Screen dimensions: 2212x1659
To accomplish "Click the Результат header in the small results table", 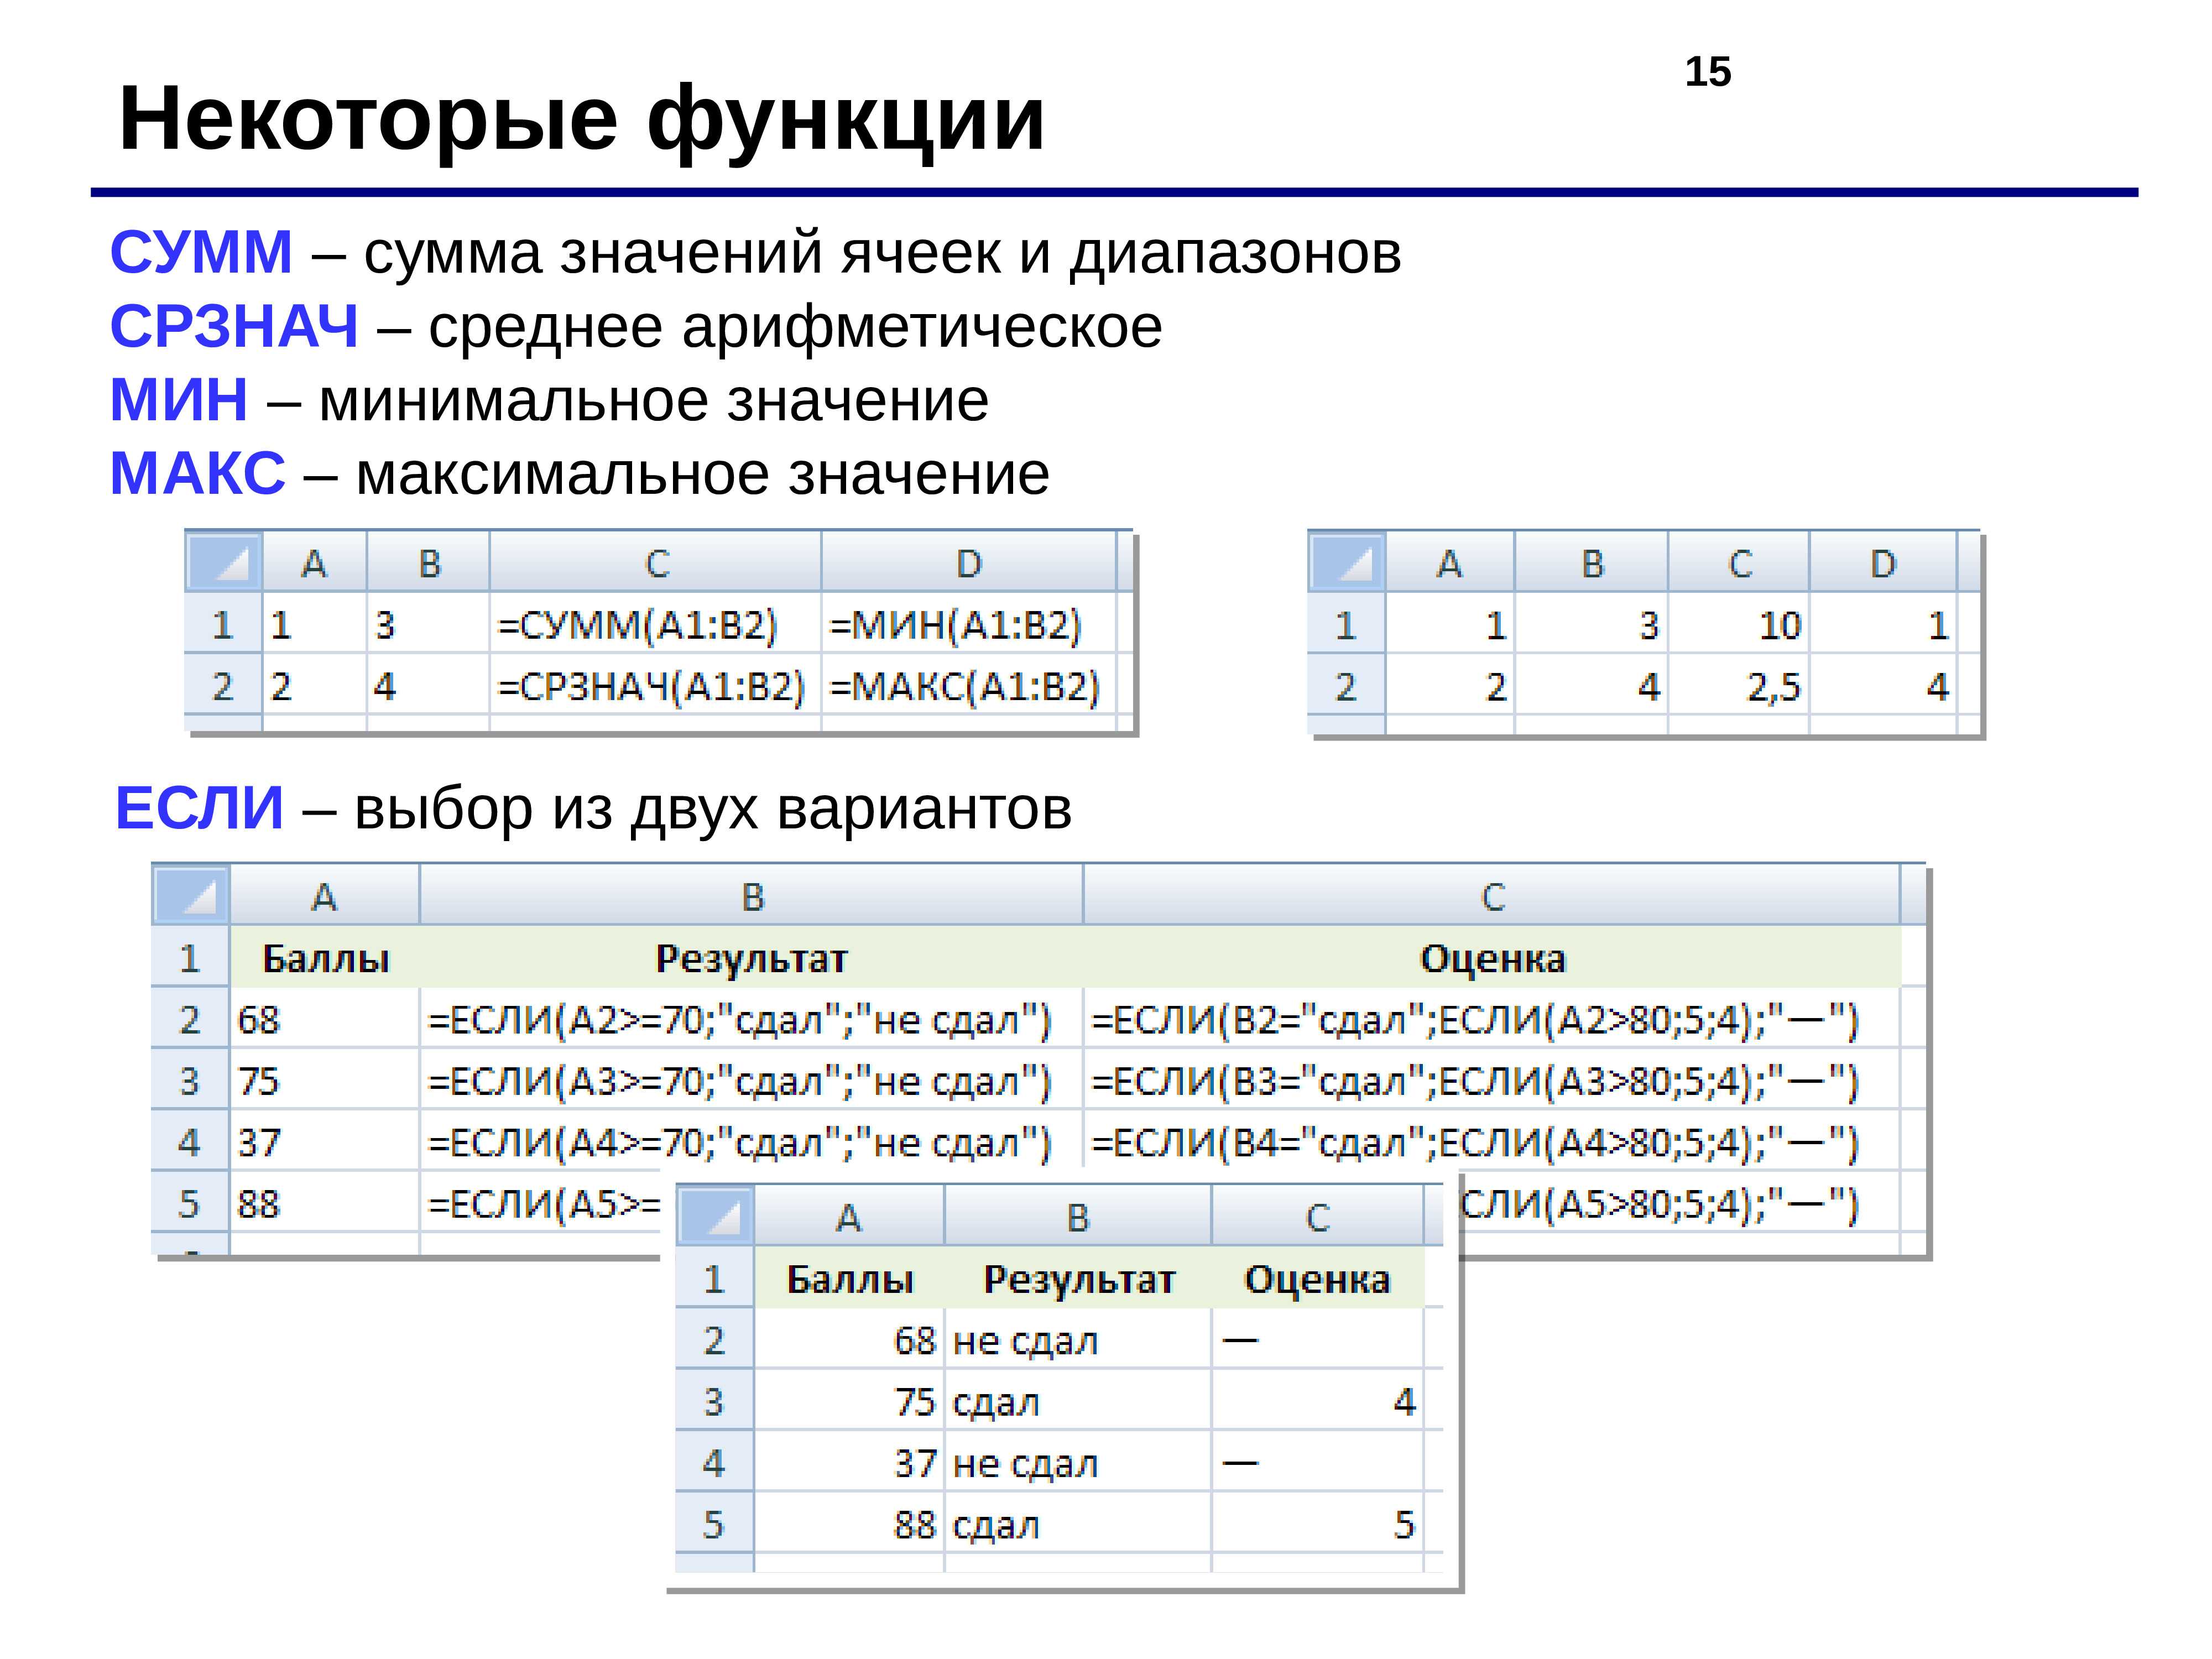I will click(1078, 1279).
